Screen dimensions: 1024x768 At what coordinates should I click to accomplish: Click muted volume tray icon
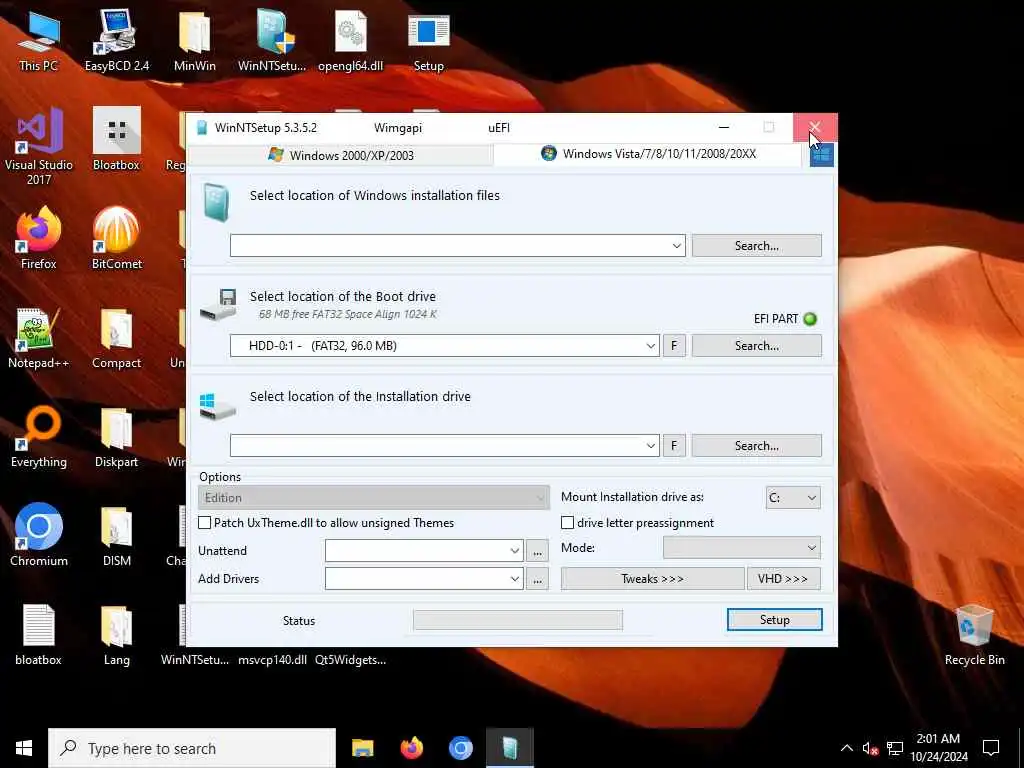tap(870, 748)
